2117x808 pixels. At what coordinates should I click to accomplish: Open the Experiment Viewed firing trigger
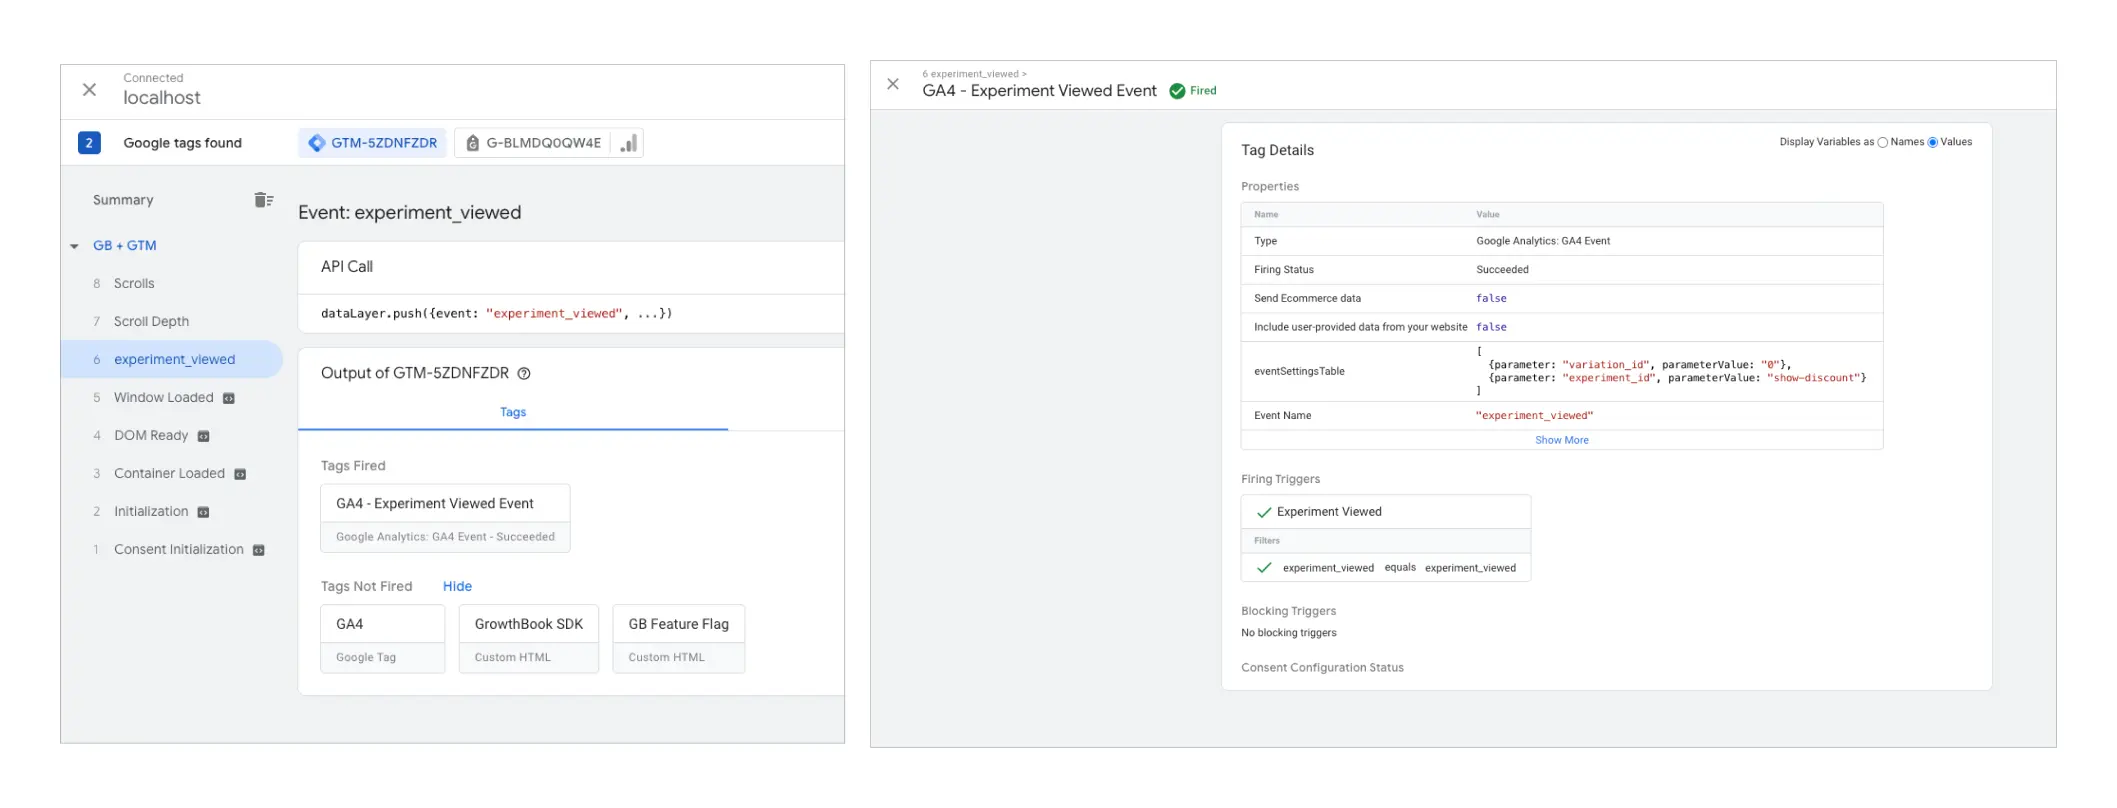[x=1386, y=512]
